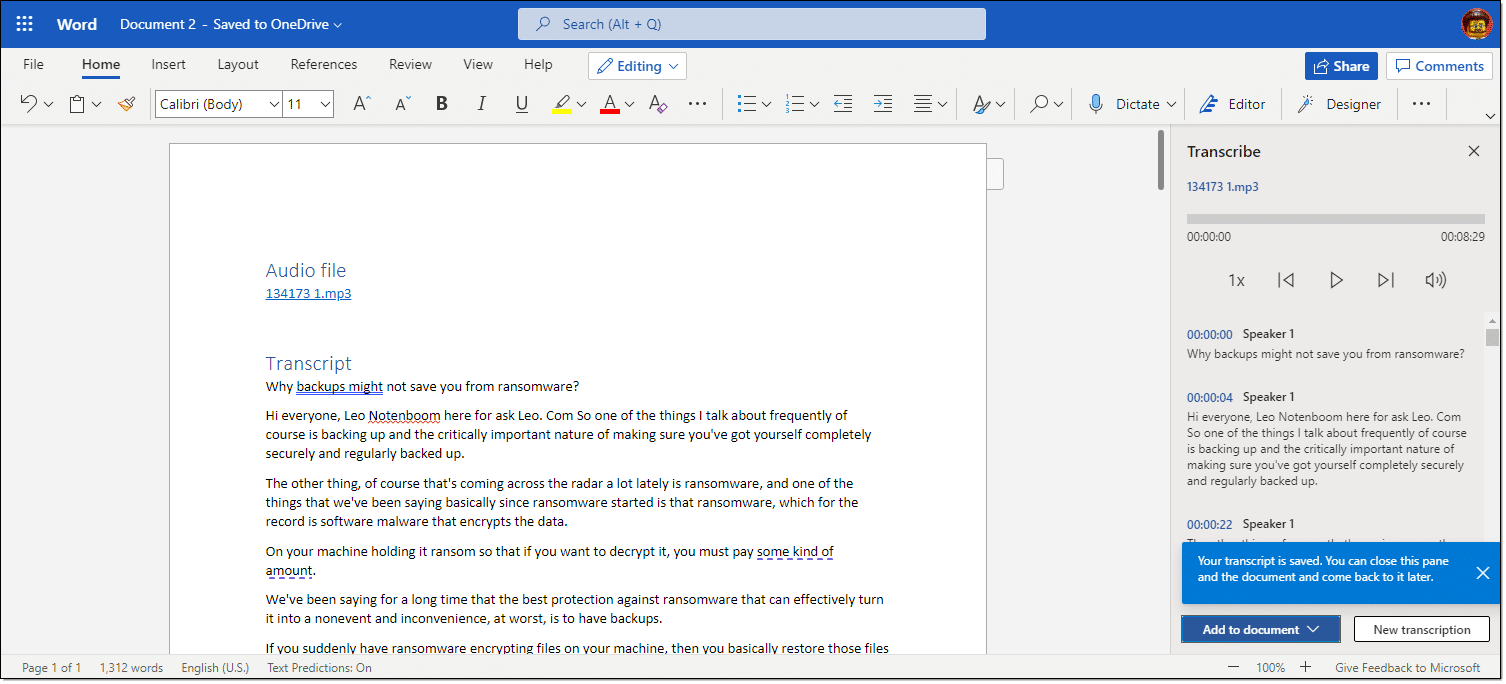Click the Clear Formatting icon
The width and height of the screenshot is (1506, 684).
[x=657, y=104]
